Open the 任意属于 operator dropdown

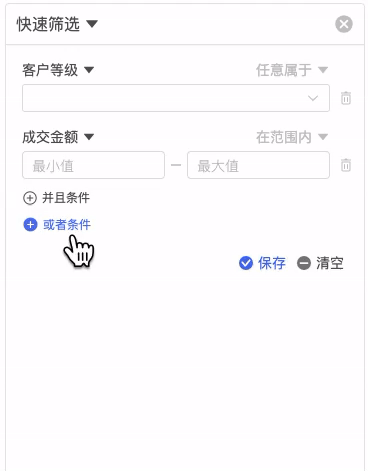292,70
